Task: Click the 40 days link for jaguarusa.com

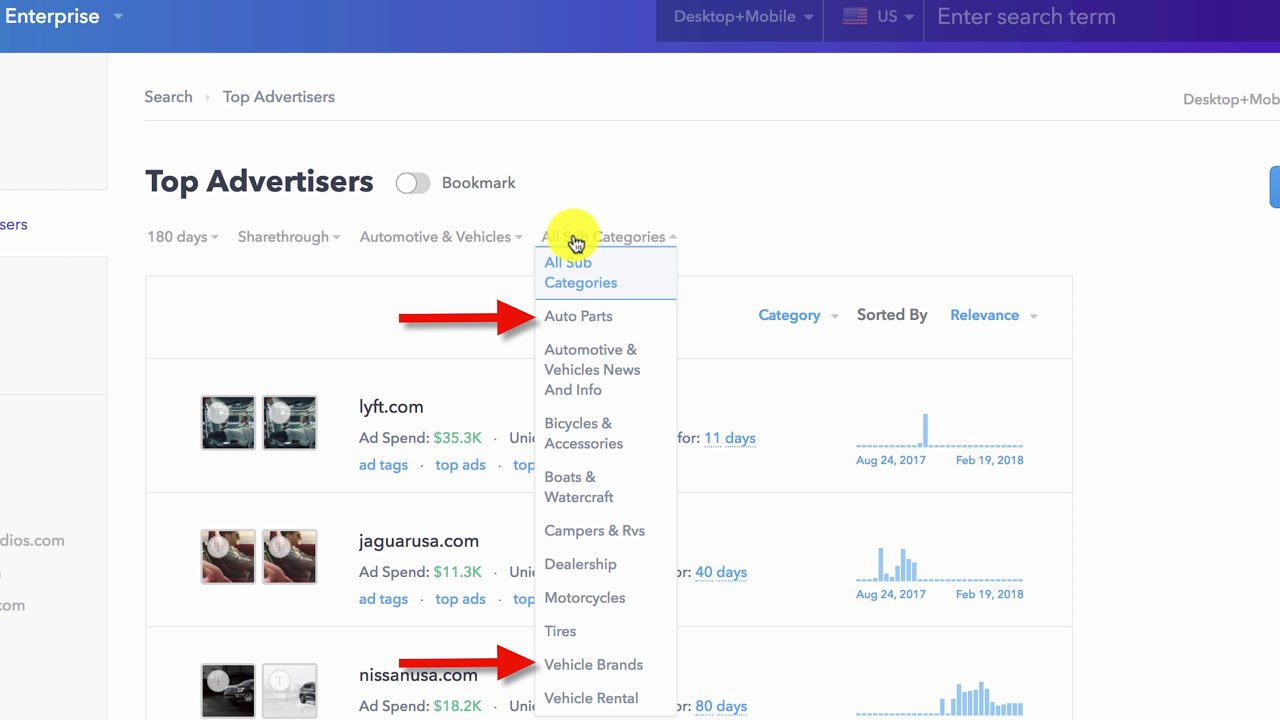Action: pyautogui.click(x=721, y=572)
